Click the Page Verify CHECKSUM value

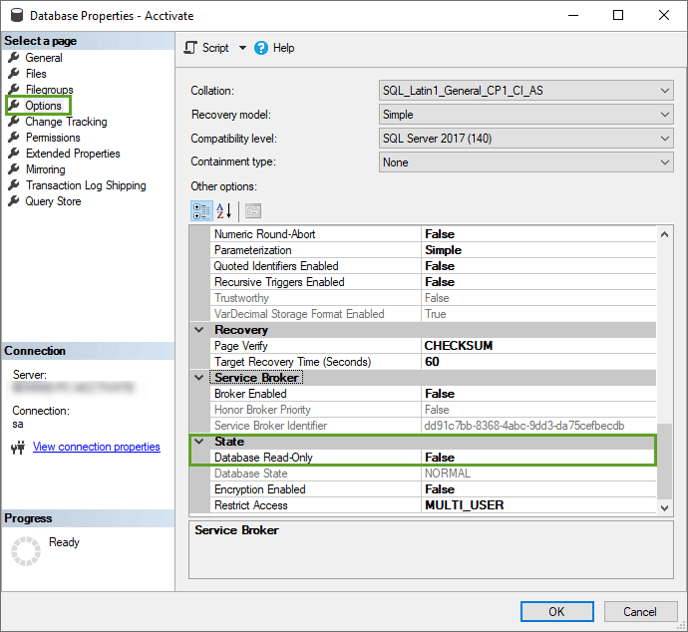click(459, 346)
